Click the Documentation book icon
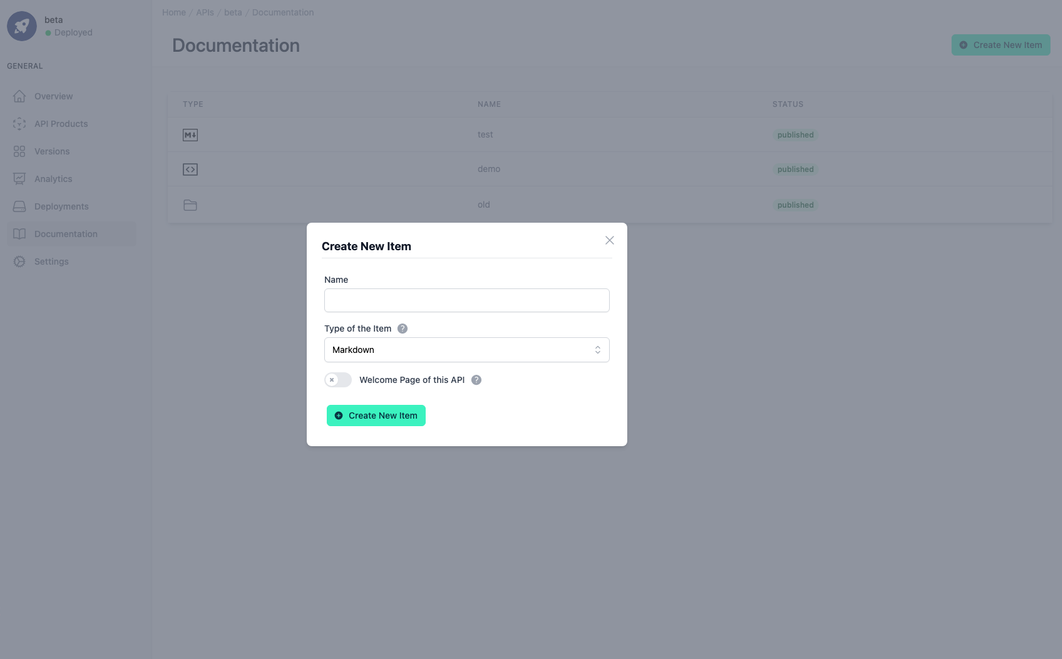Viewport: 1062px width, 659px height. tap(18, 233)
